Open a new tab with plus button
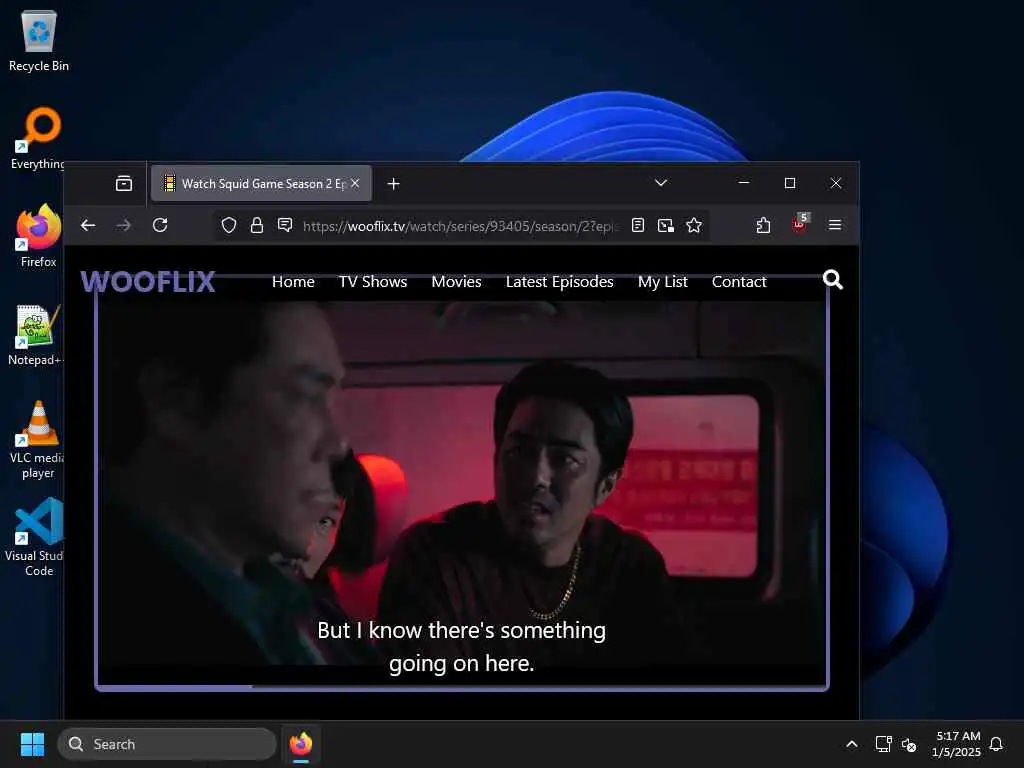The image size is (1024, 768). click(x=393, y=184)
